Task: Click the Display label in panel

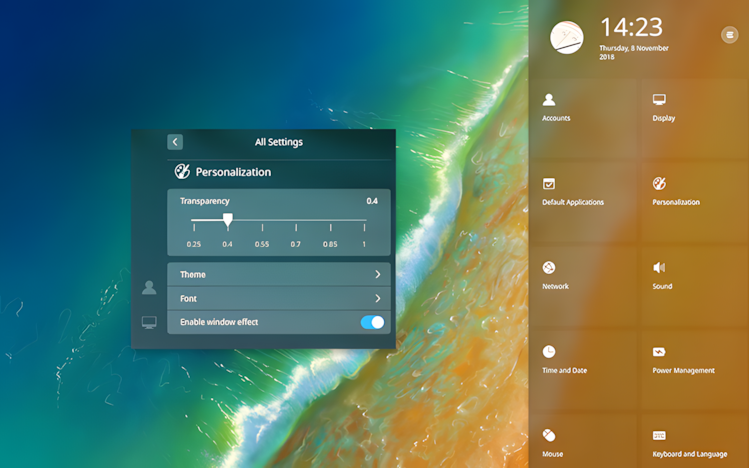Action: tap(664, 118)
